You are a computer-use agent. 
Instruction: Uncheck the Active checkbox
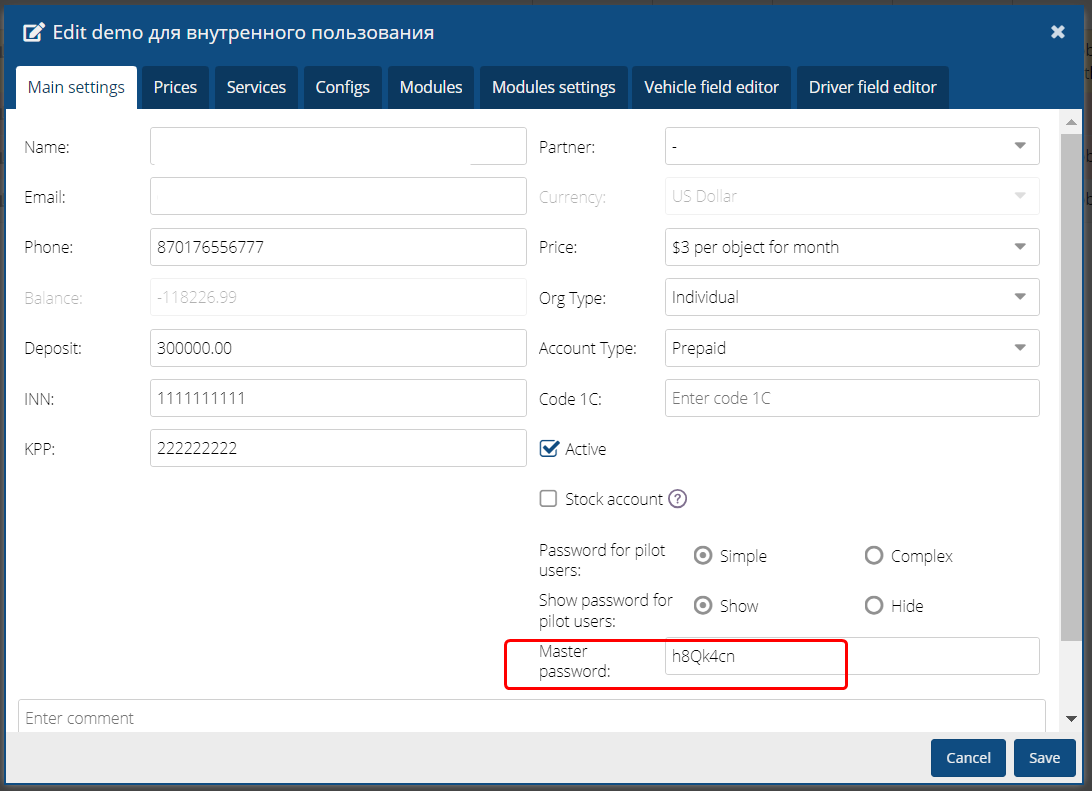(x=548, y=449)
